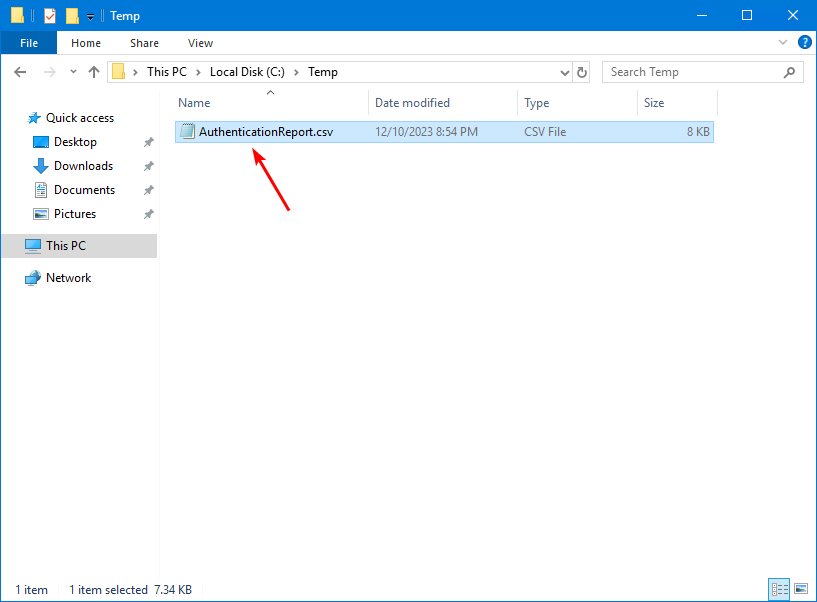817x602 pixels.
Task: Click inside the Search Temp box
Action: (x=695, y=72)
